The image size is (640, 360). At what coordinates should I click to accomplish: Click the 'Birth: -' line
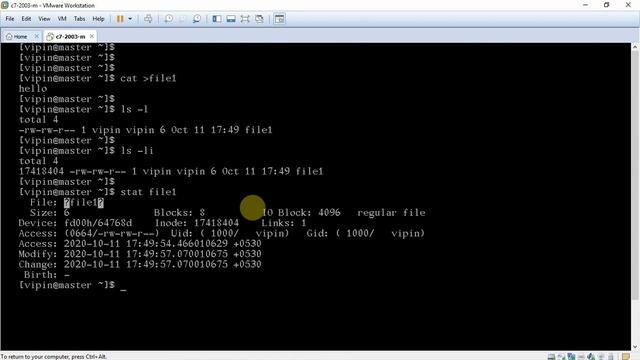coord(47,275)
